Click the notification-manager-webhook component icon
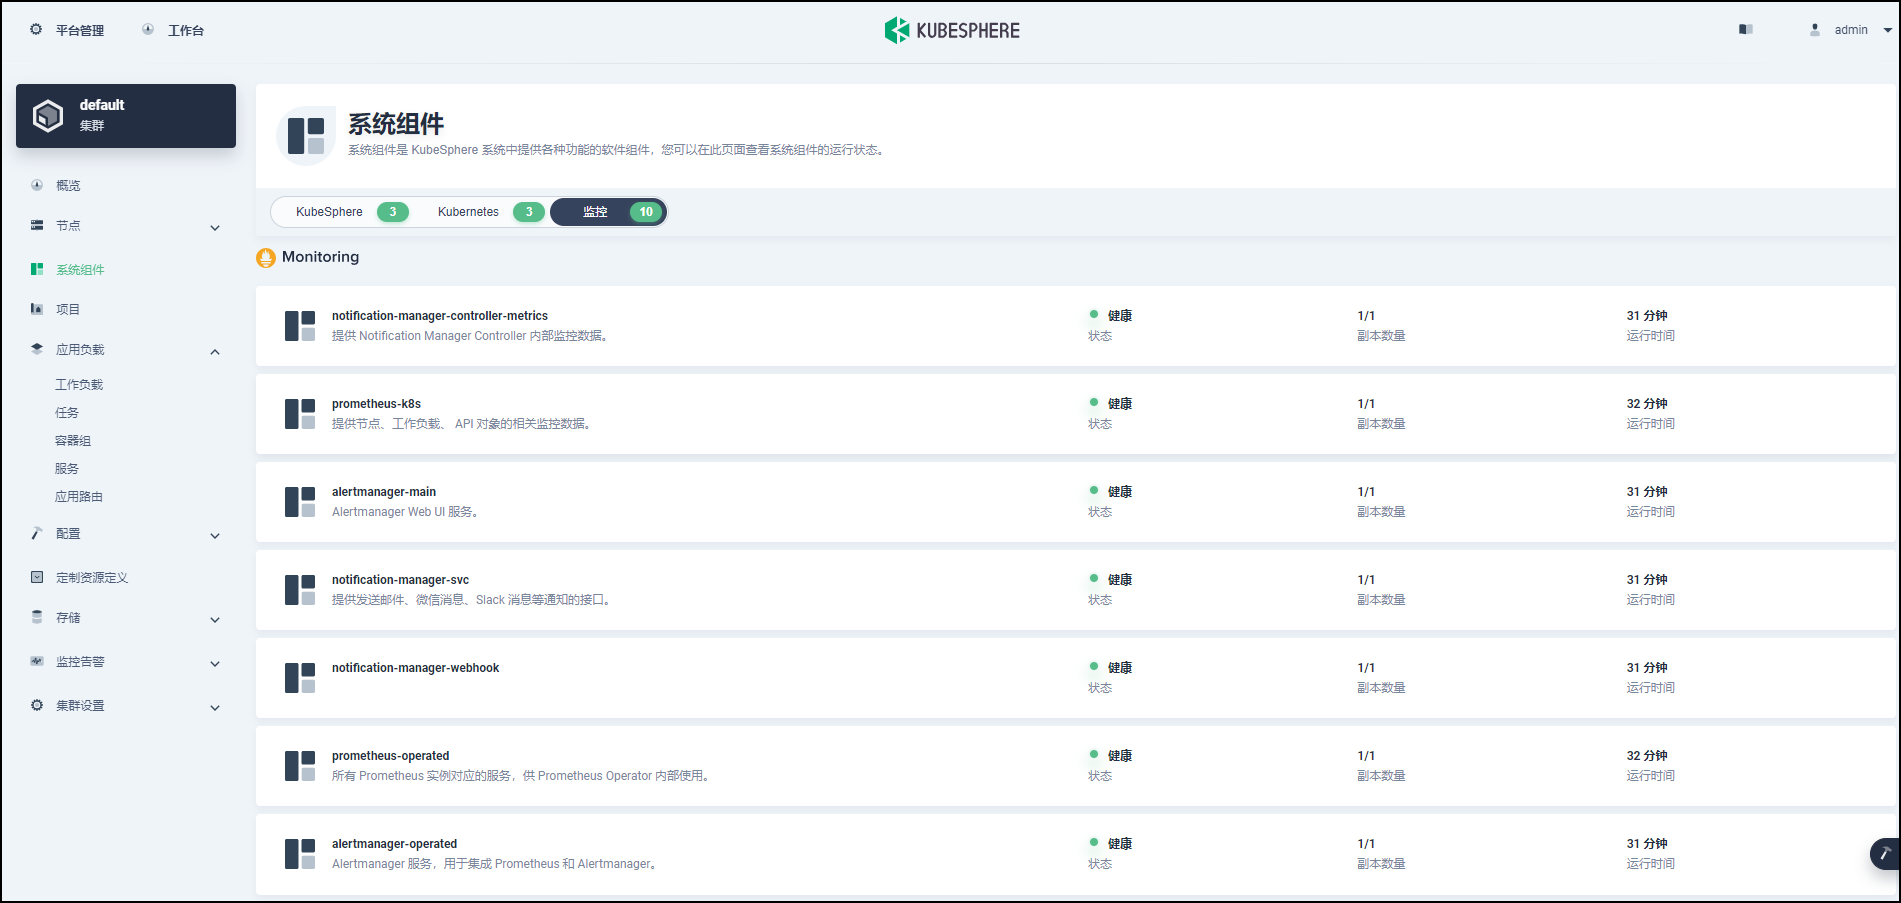 click(x=300, y=678)
